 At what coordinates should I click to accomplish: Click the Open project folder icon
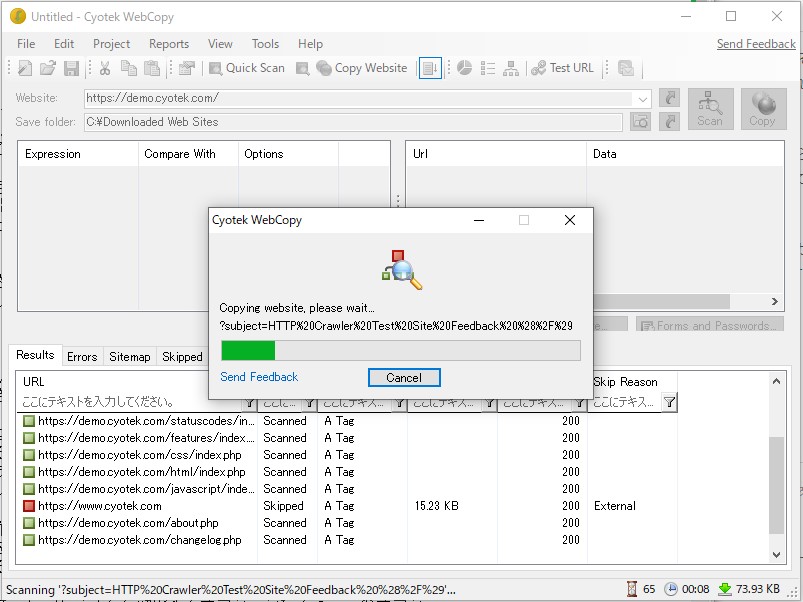48,68
